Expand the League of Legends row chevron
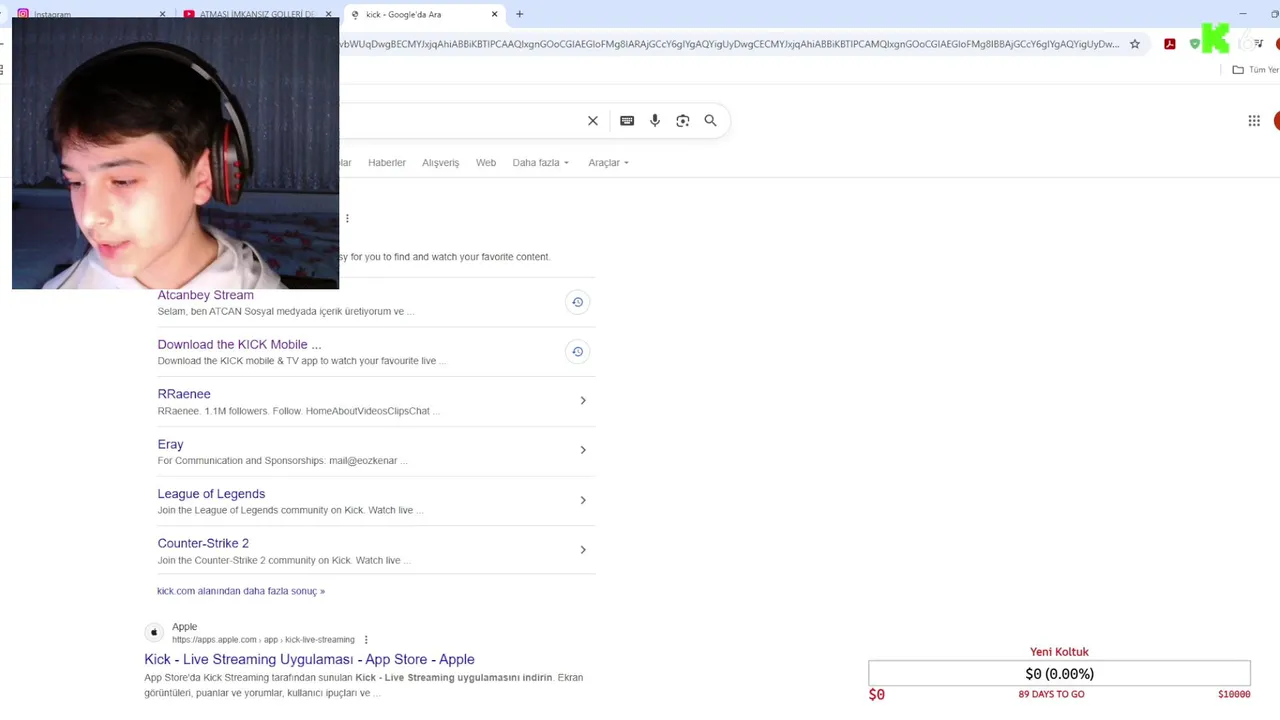 point(583,500)
